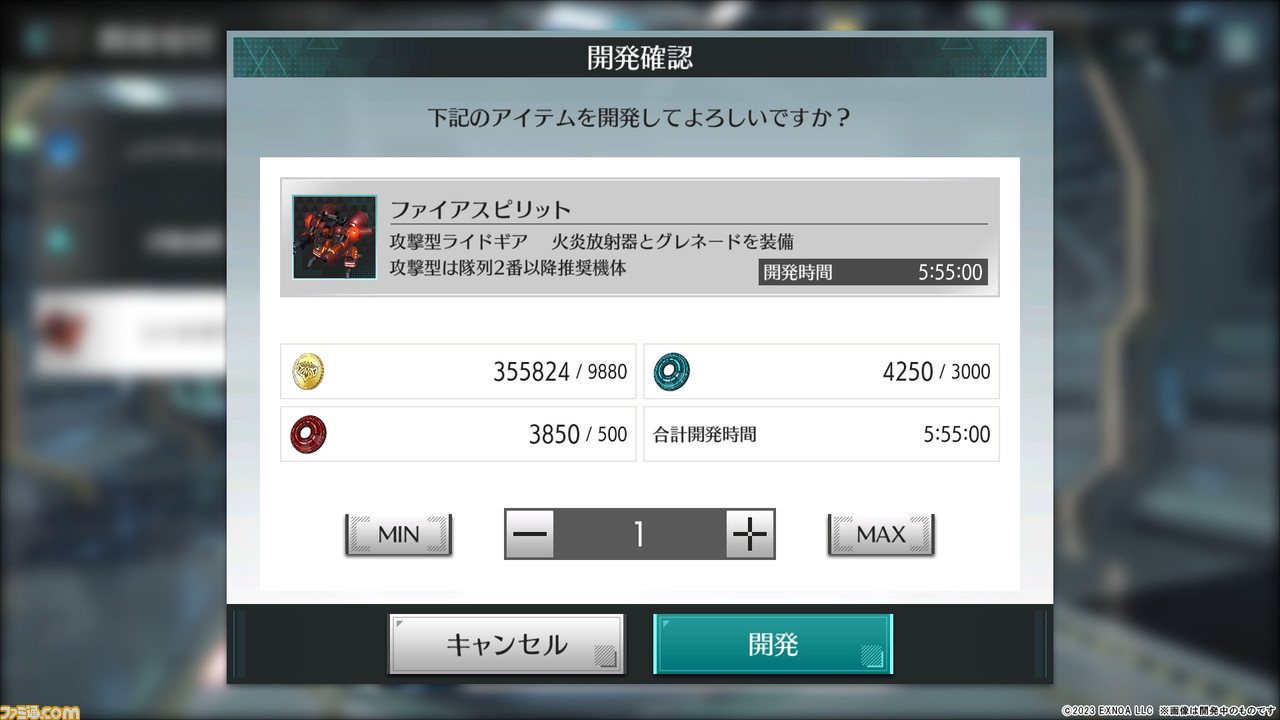This screenshot has width=1280, height=720.
Task: Click the キャンセル cancel button
Action: [506, 643]
